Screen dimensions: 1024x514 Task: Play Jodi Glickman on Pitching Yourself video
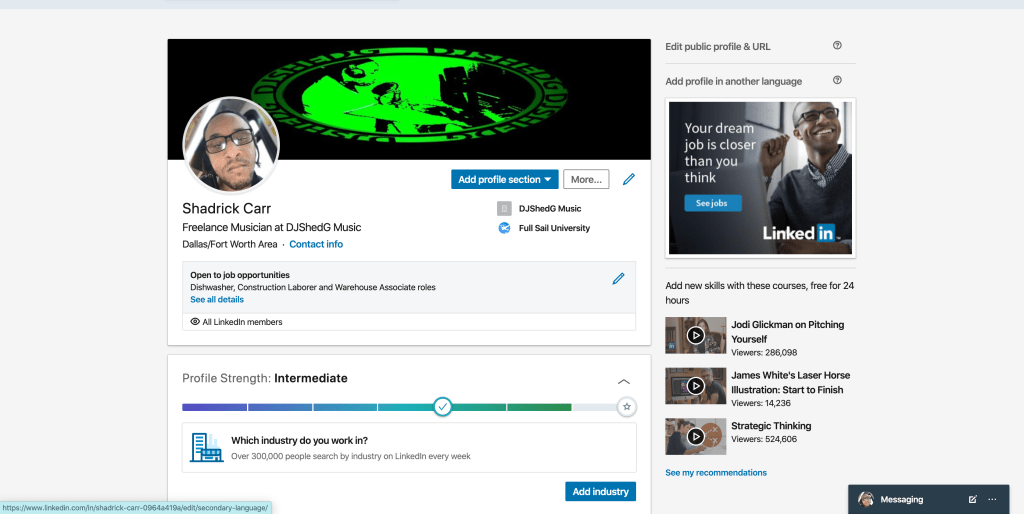[695, 335]
